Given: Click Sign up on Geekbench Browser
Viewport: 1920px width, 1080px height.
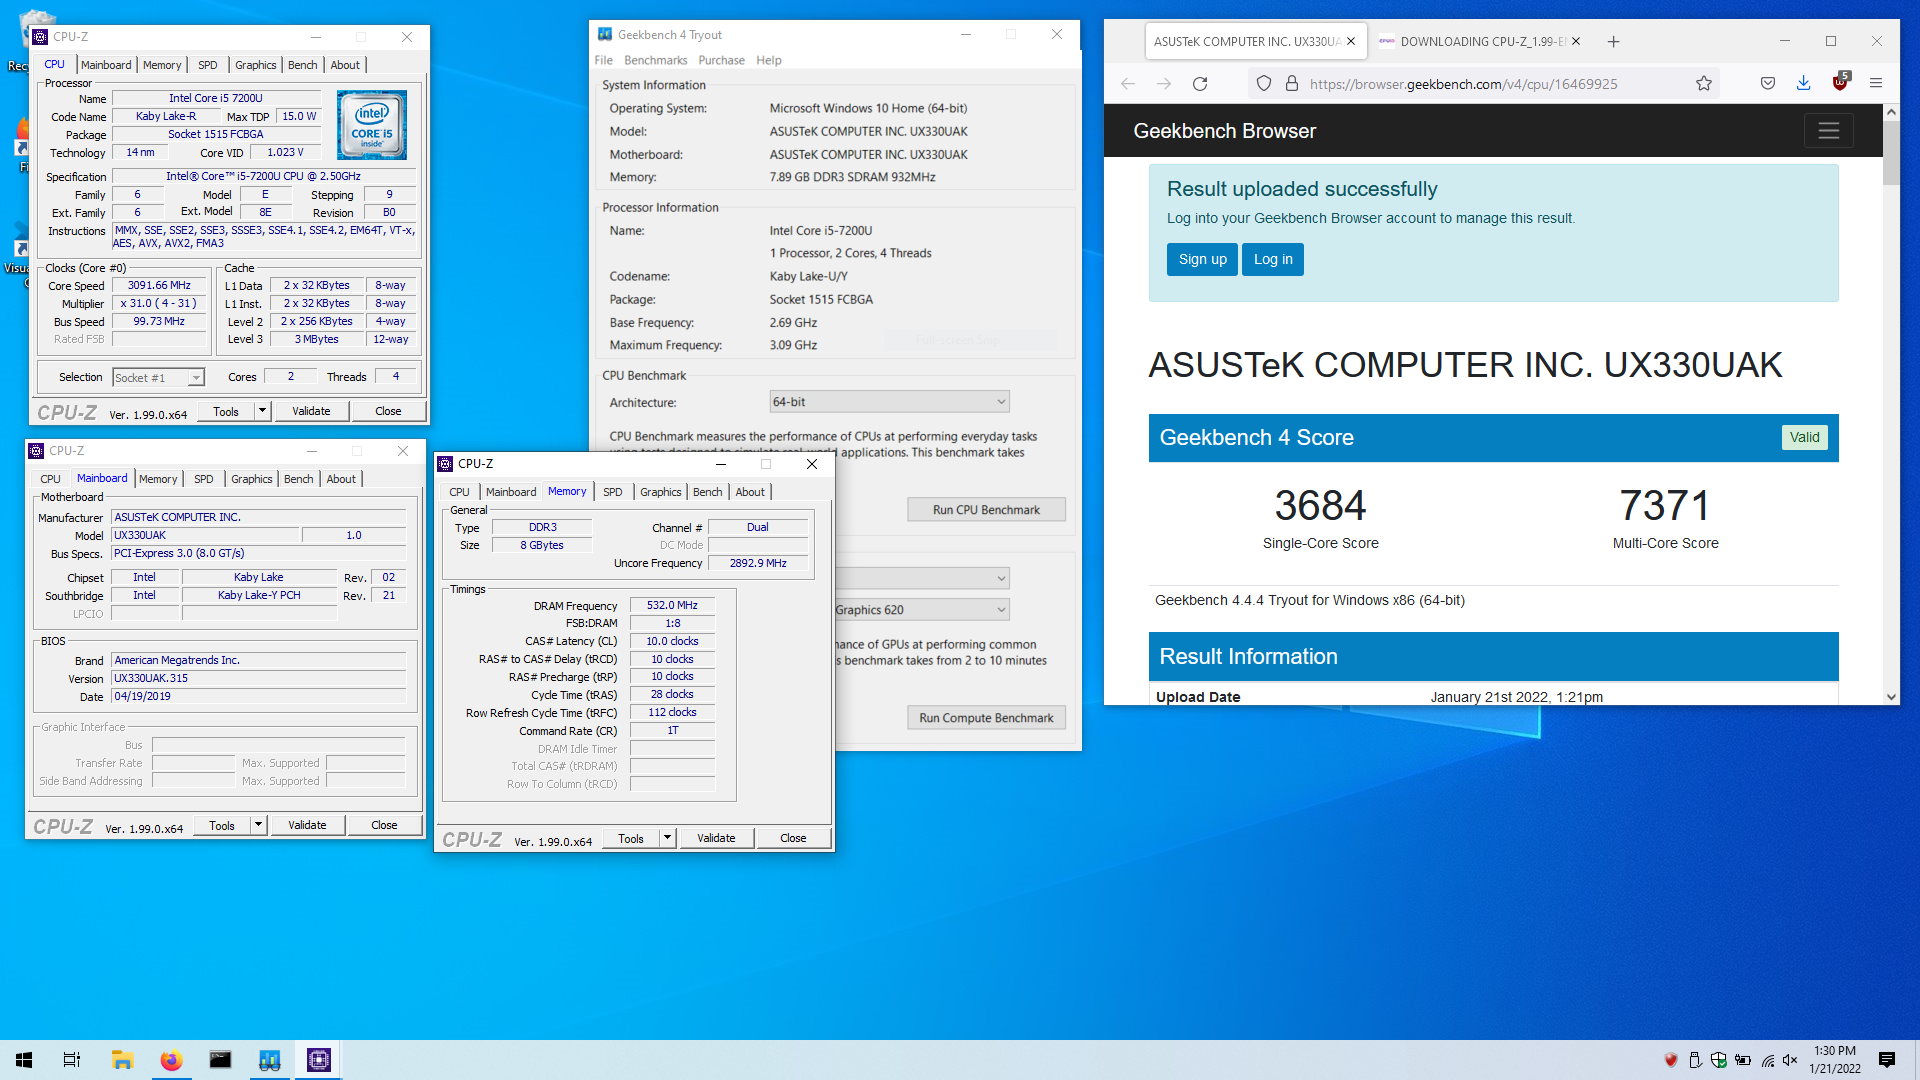Looking at the screenshot, I should [1202, 259].
